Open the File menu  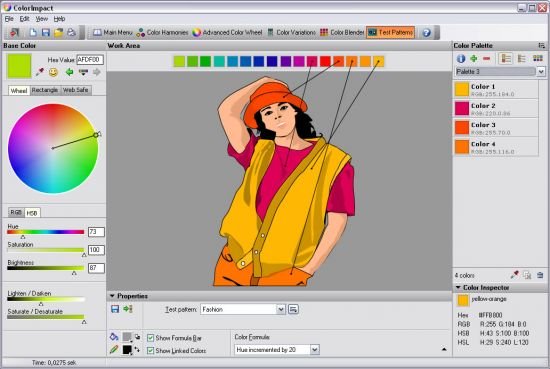tap(9, 19)
